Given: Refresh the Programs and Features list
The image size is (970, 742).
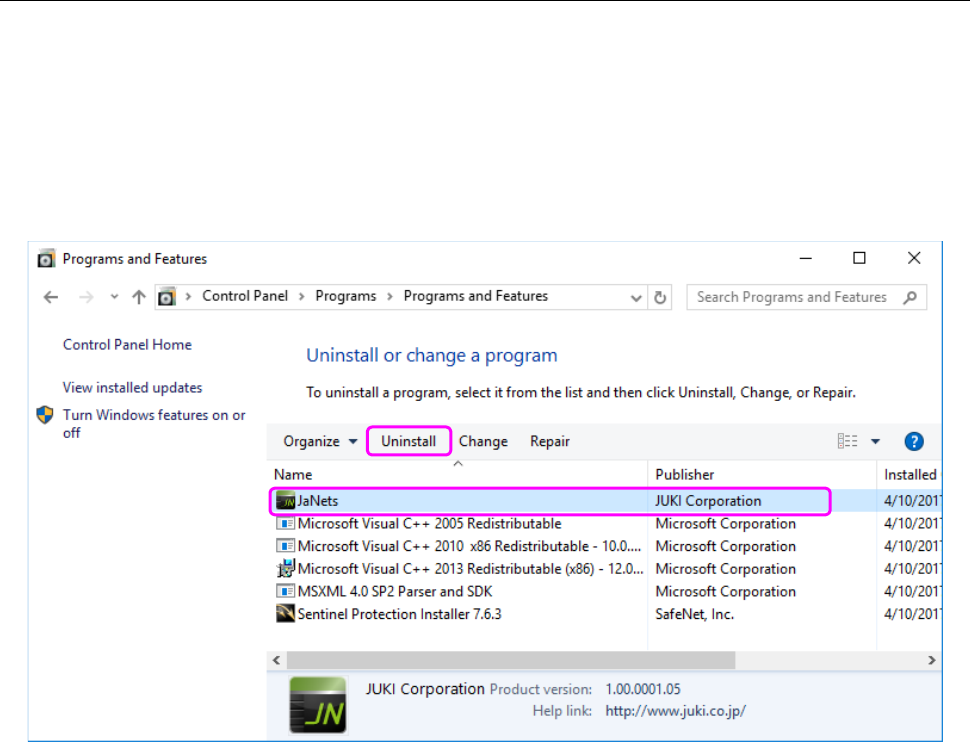Looking at the screenshot, I should [660, 298].
